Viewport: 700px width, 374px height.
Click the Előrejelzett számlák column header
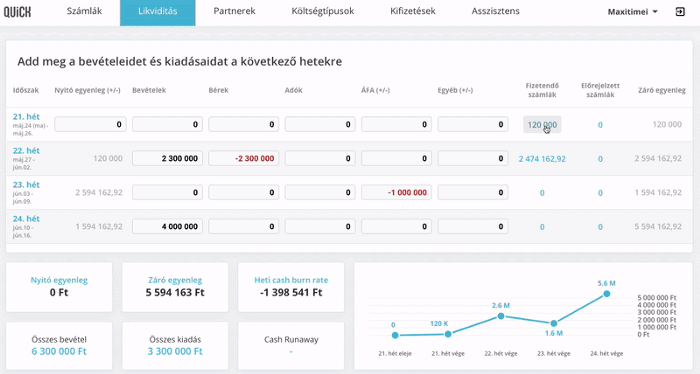(x=600, y=90)
